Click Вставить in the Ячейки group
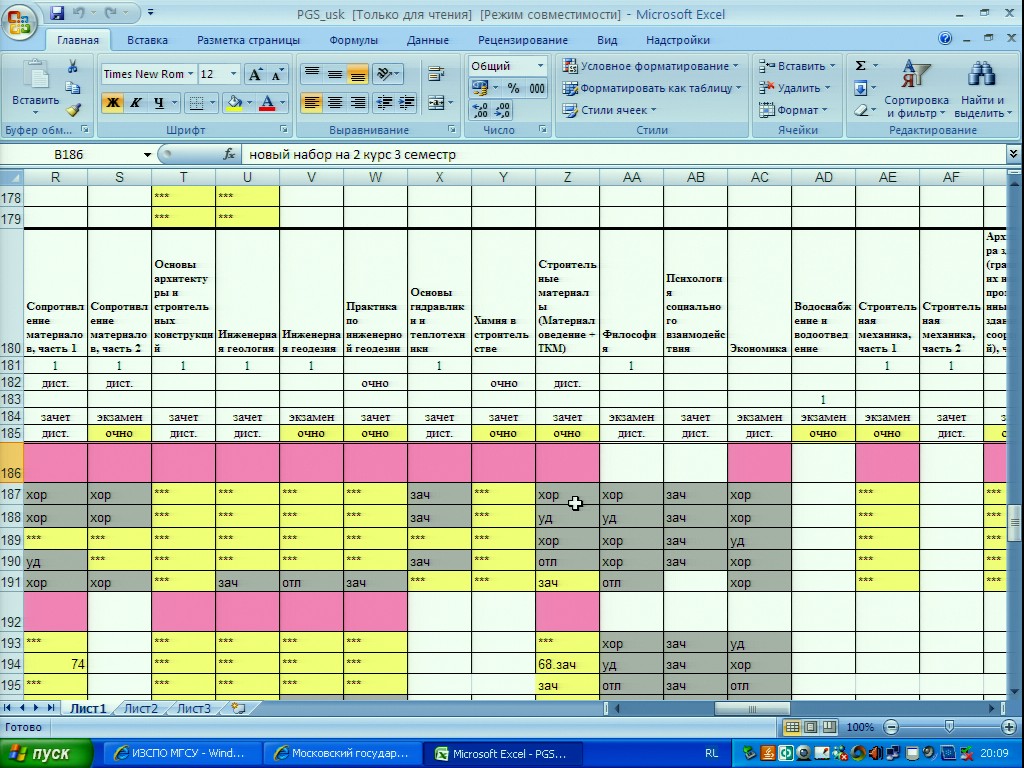 pos(797,66)
